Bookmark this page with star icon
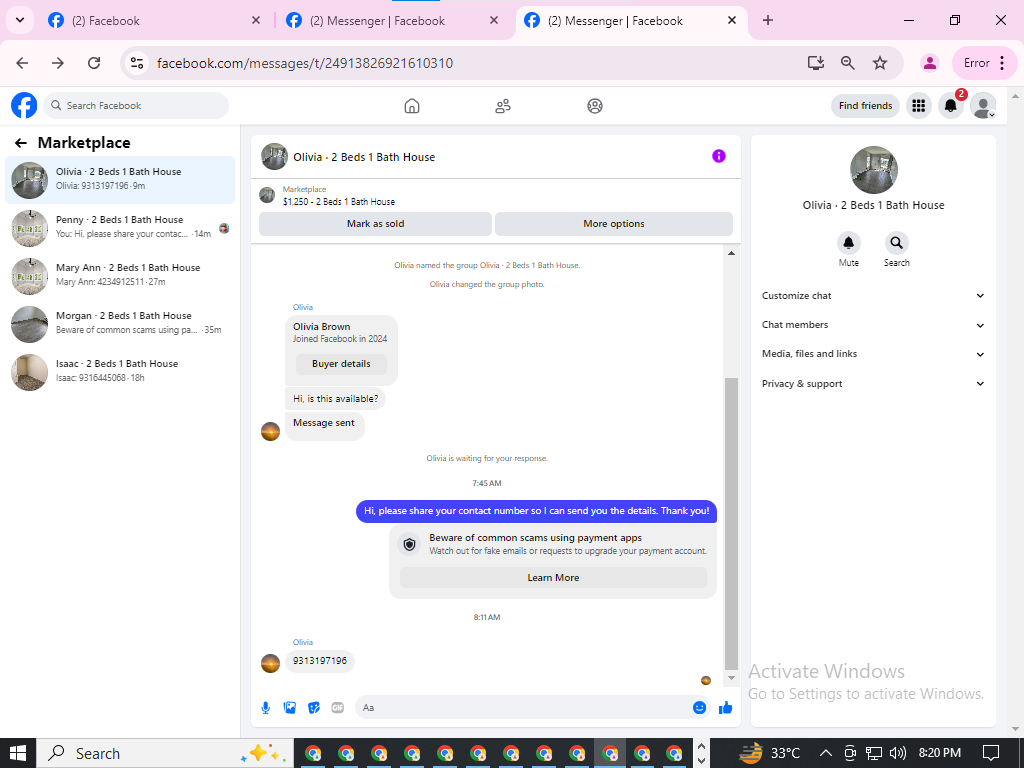1024x768 pixels. [x=880, y=63]
